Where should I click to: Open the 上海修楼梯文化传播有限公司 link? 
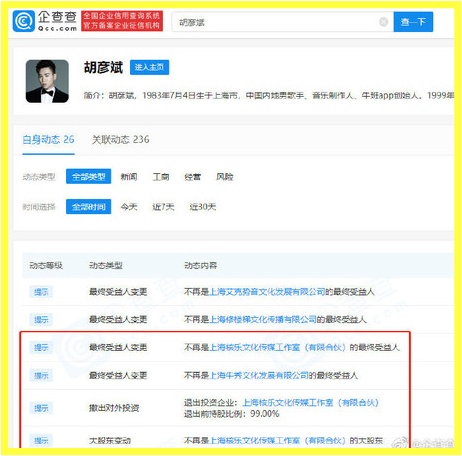click(263, 320)
